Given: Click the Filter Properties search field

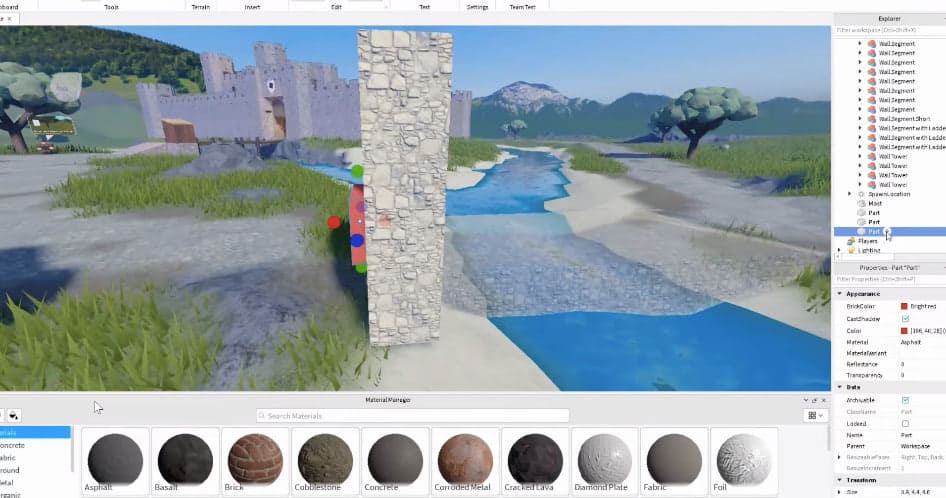Looking at the screenshot, I should click(x=889, y=279).
